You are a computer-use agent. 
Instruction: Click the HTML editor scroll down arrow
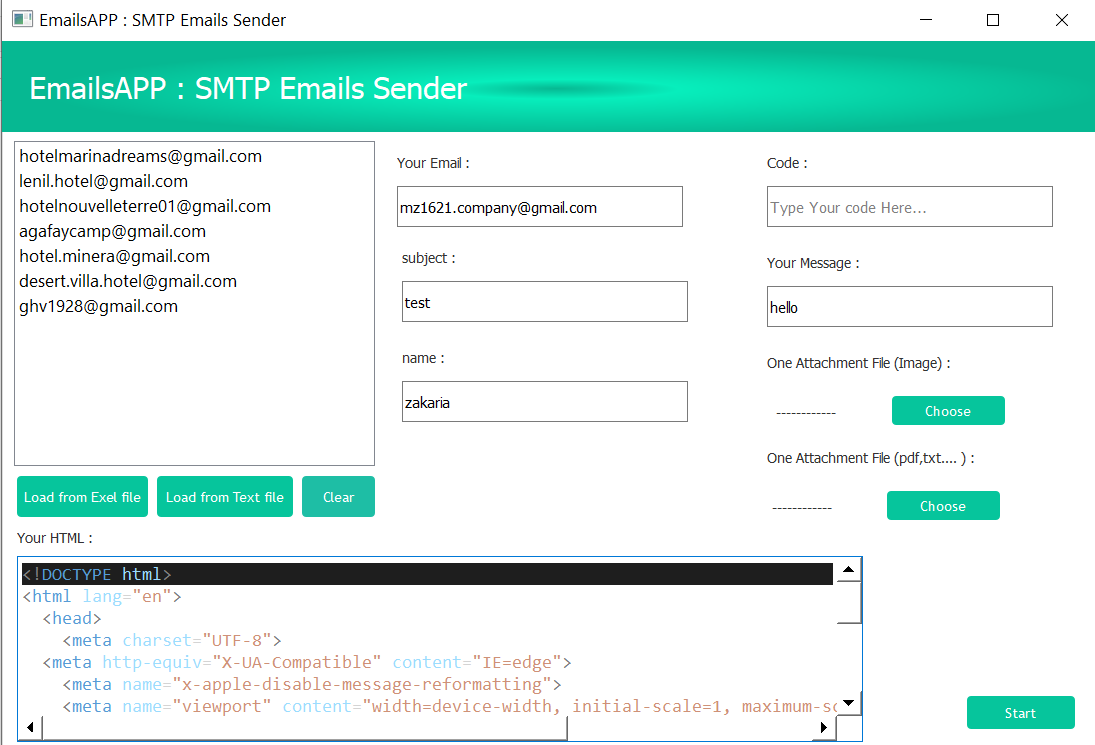click(848, 703)
